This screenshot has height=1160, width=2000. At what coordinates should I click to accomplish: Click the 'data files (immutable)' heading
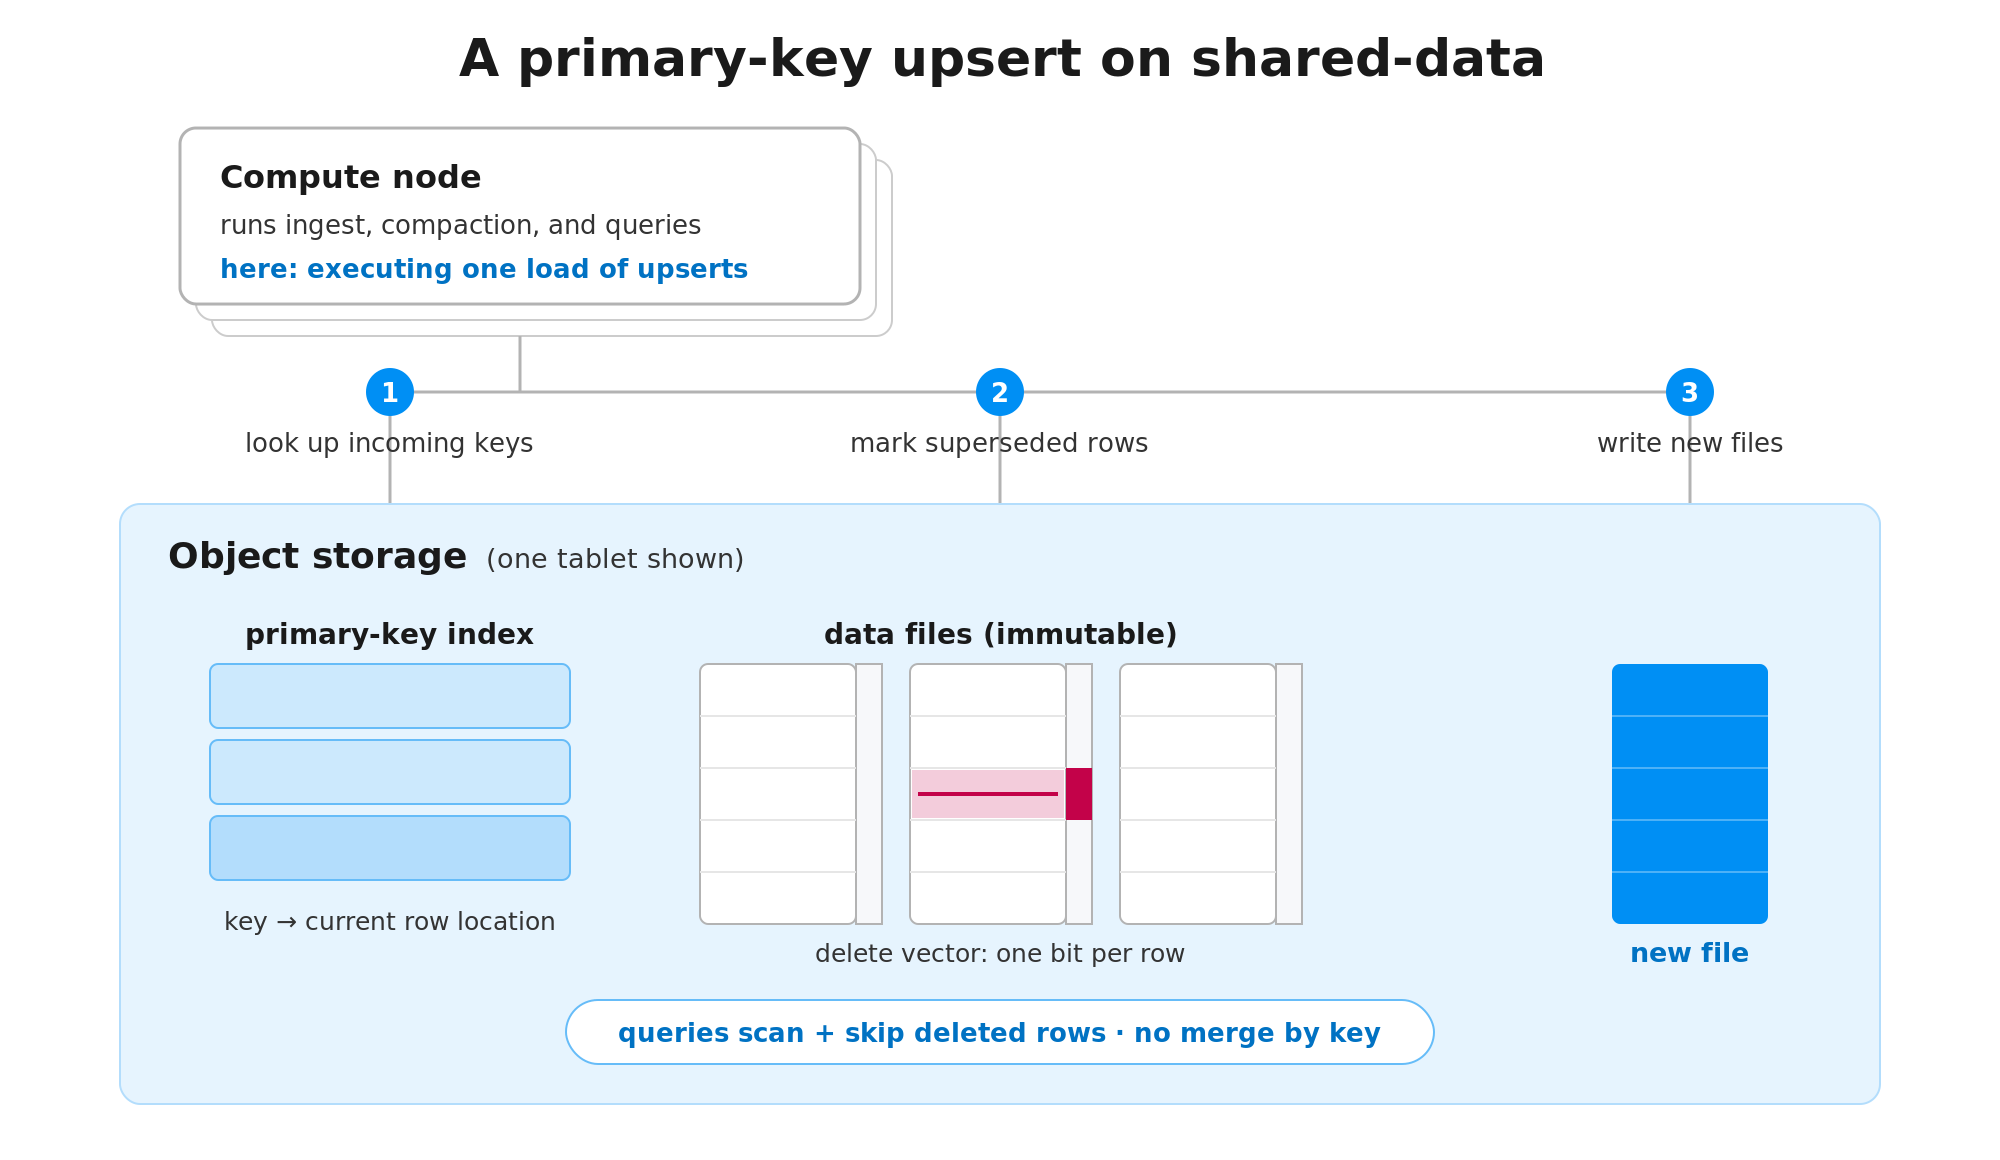[1000, 635]
